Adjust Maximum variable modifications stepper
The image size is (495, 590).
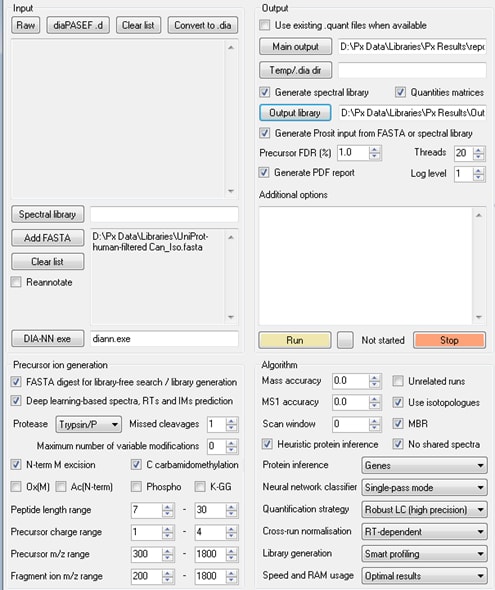point(232,446)
